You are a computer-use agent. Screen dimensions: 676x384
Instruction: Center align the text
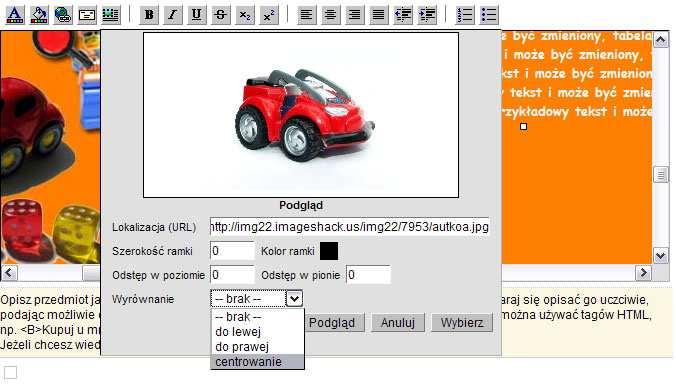point(330,15)
